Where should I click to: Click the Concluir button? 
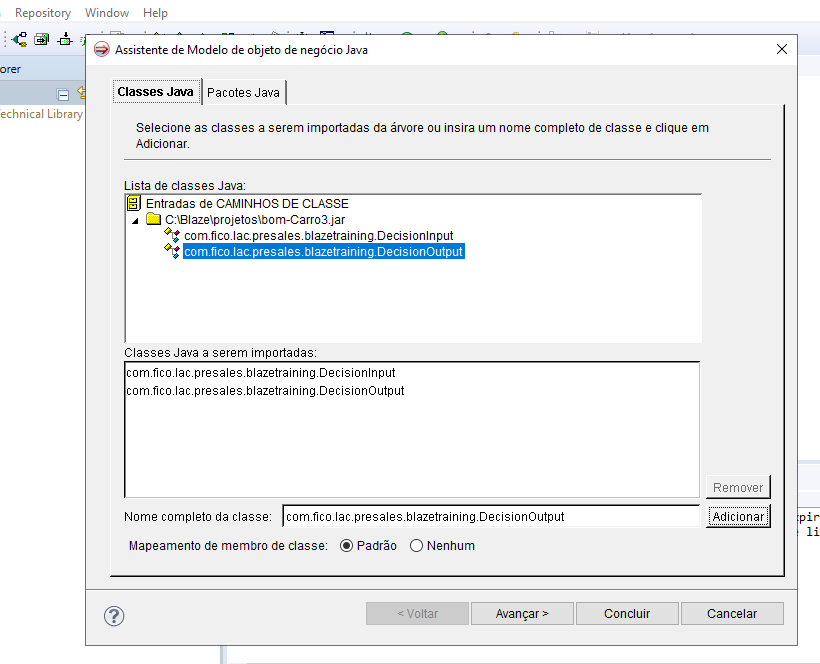[x=627, y=613]
